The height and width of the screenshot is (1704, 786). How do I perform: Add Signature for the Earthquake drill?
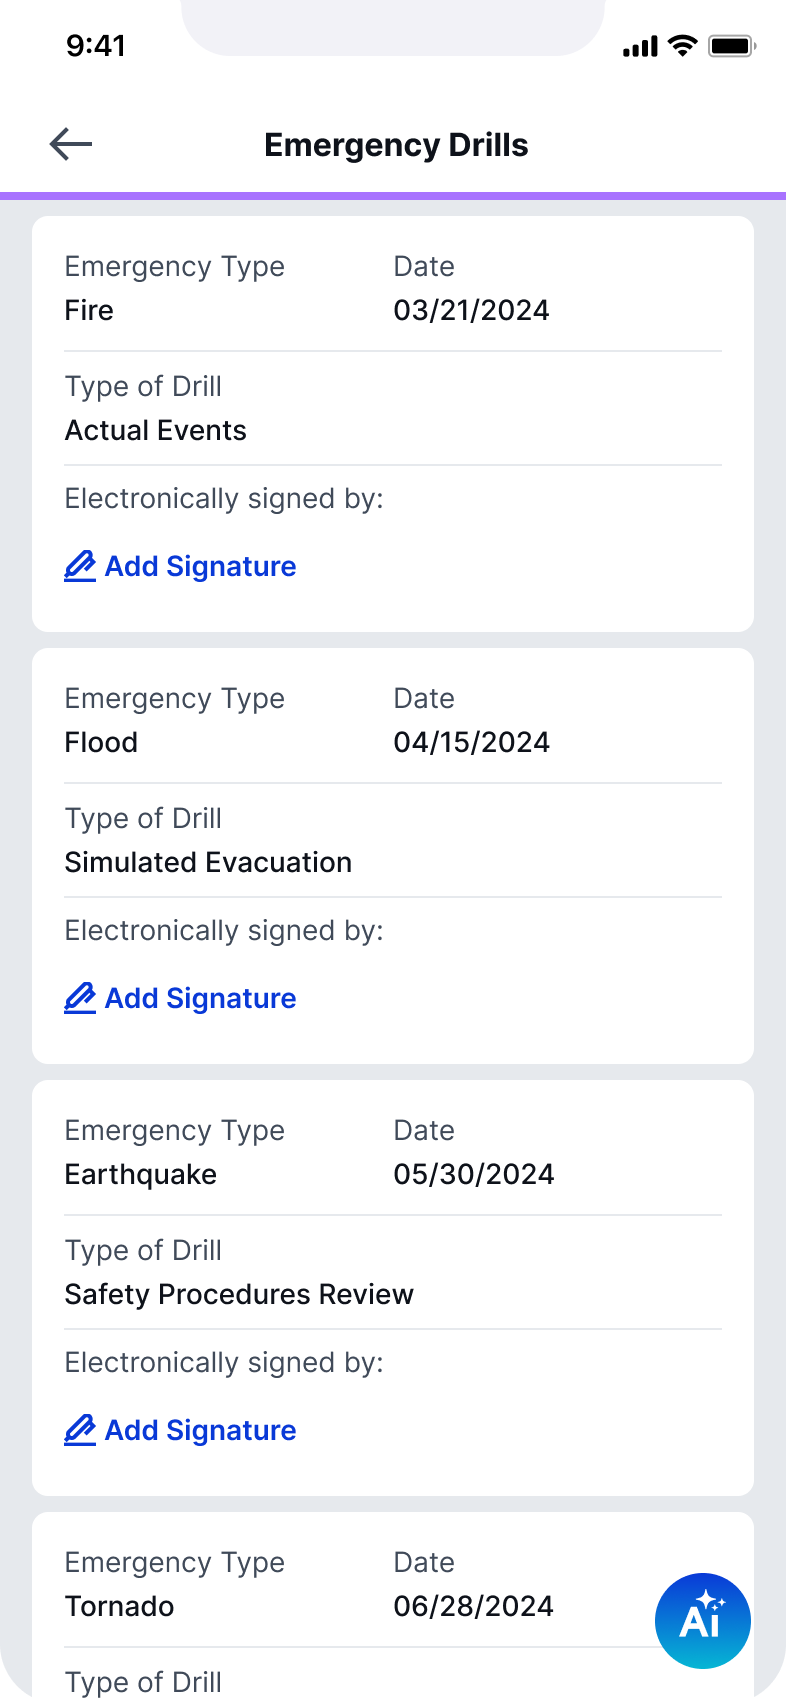pyautogui.click(x=181, y=1430)
